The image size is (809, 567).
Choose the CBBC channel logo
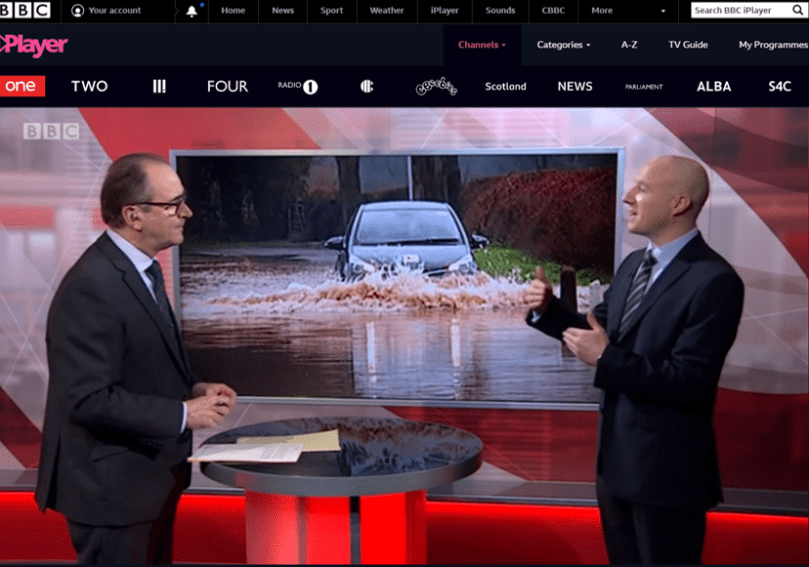pos(367,86)
